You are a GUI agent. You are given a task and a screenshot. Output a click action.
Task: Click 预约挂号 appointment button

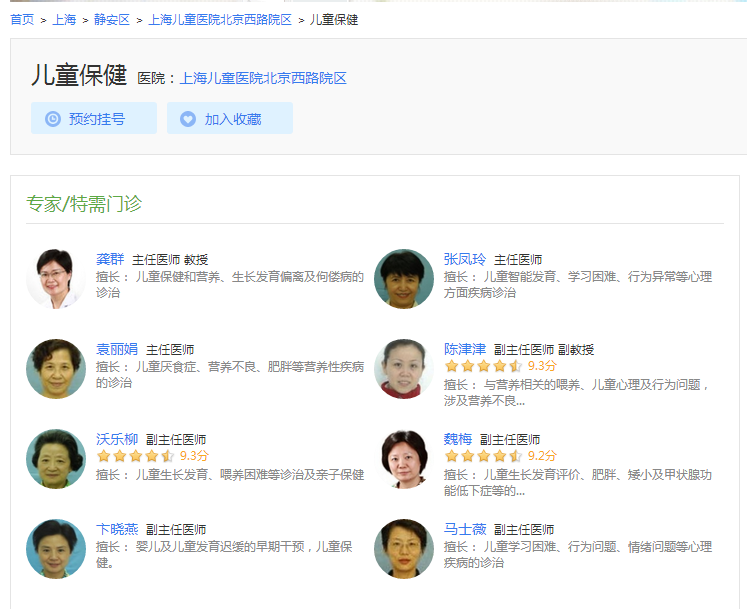[x=94, y=118]
